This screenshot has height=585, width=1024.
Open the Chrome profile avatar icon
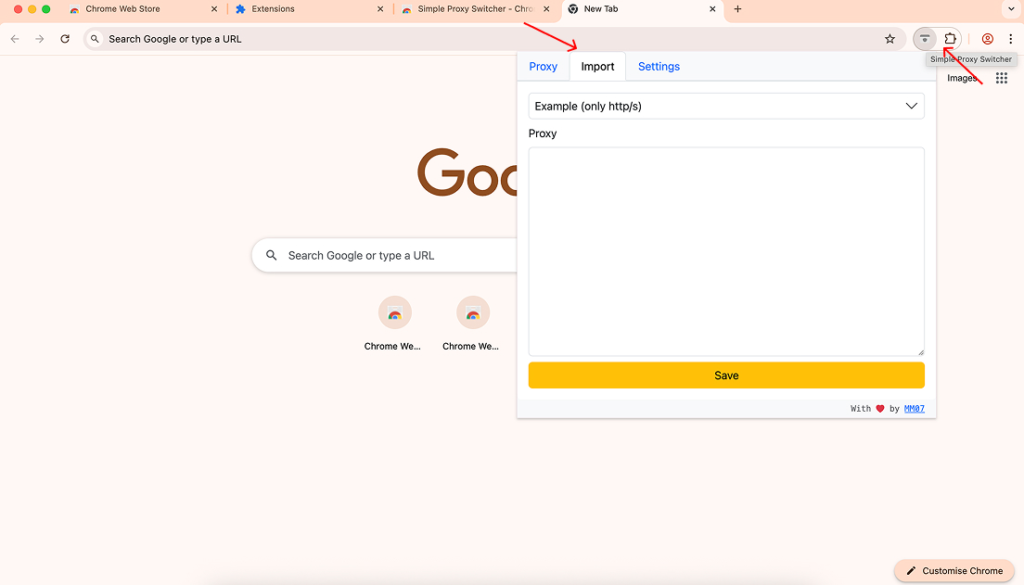point(987,39)
